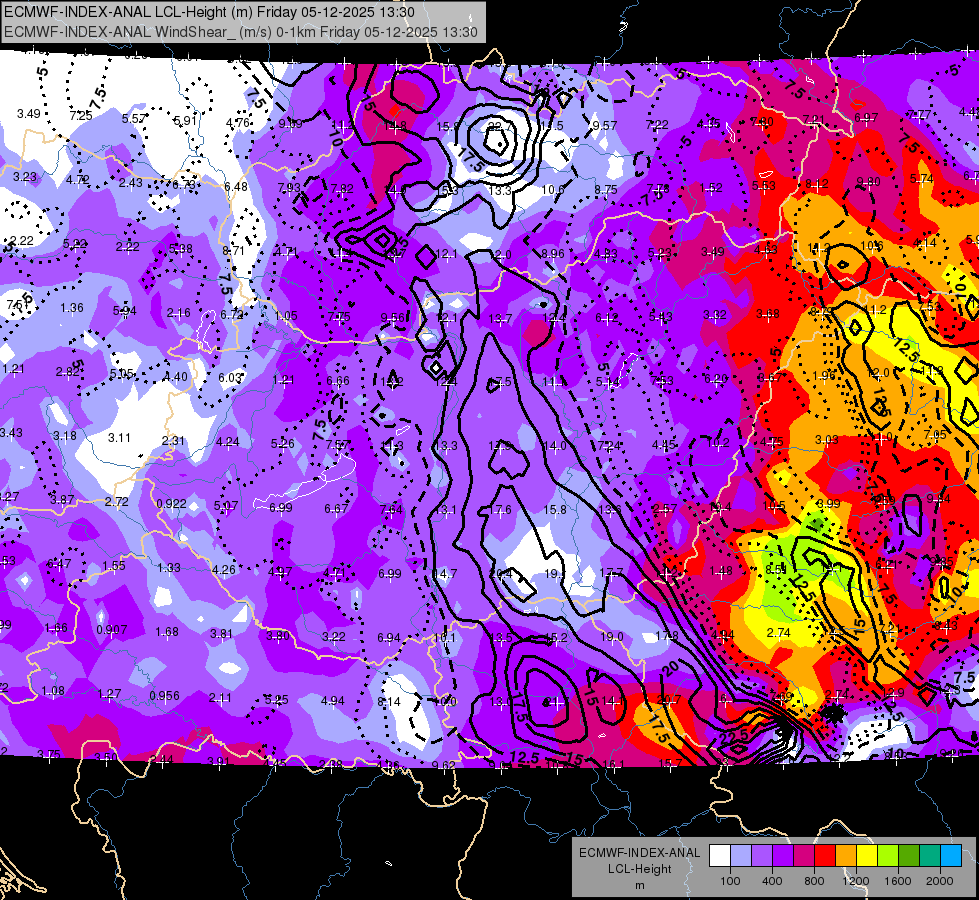Click the 6.48 wind shear value
The image size is (979, 900).
236,187
